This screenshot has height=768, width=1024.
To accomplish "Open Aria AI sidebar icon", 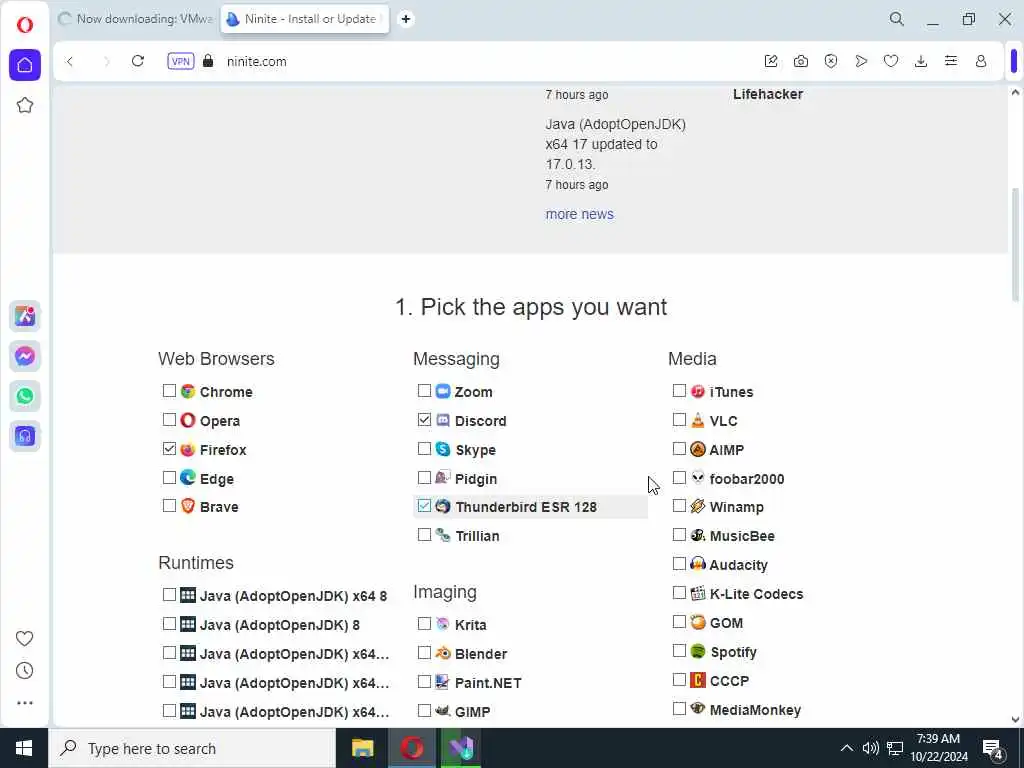I will pyautogui.click(x=25, y=316).
